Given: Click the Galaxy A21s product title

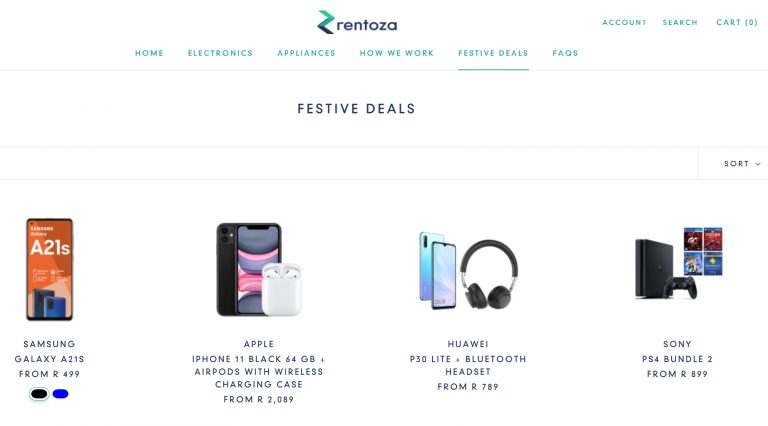Looking at the screenshot, I should click(50, 359).
